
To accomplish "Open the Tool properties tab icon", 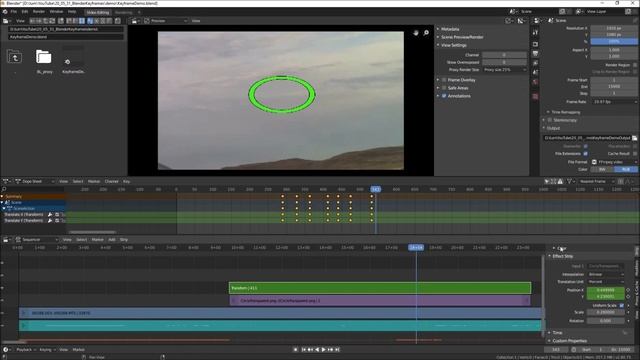I will pos(535,33).
